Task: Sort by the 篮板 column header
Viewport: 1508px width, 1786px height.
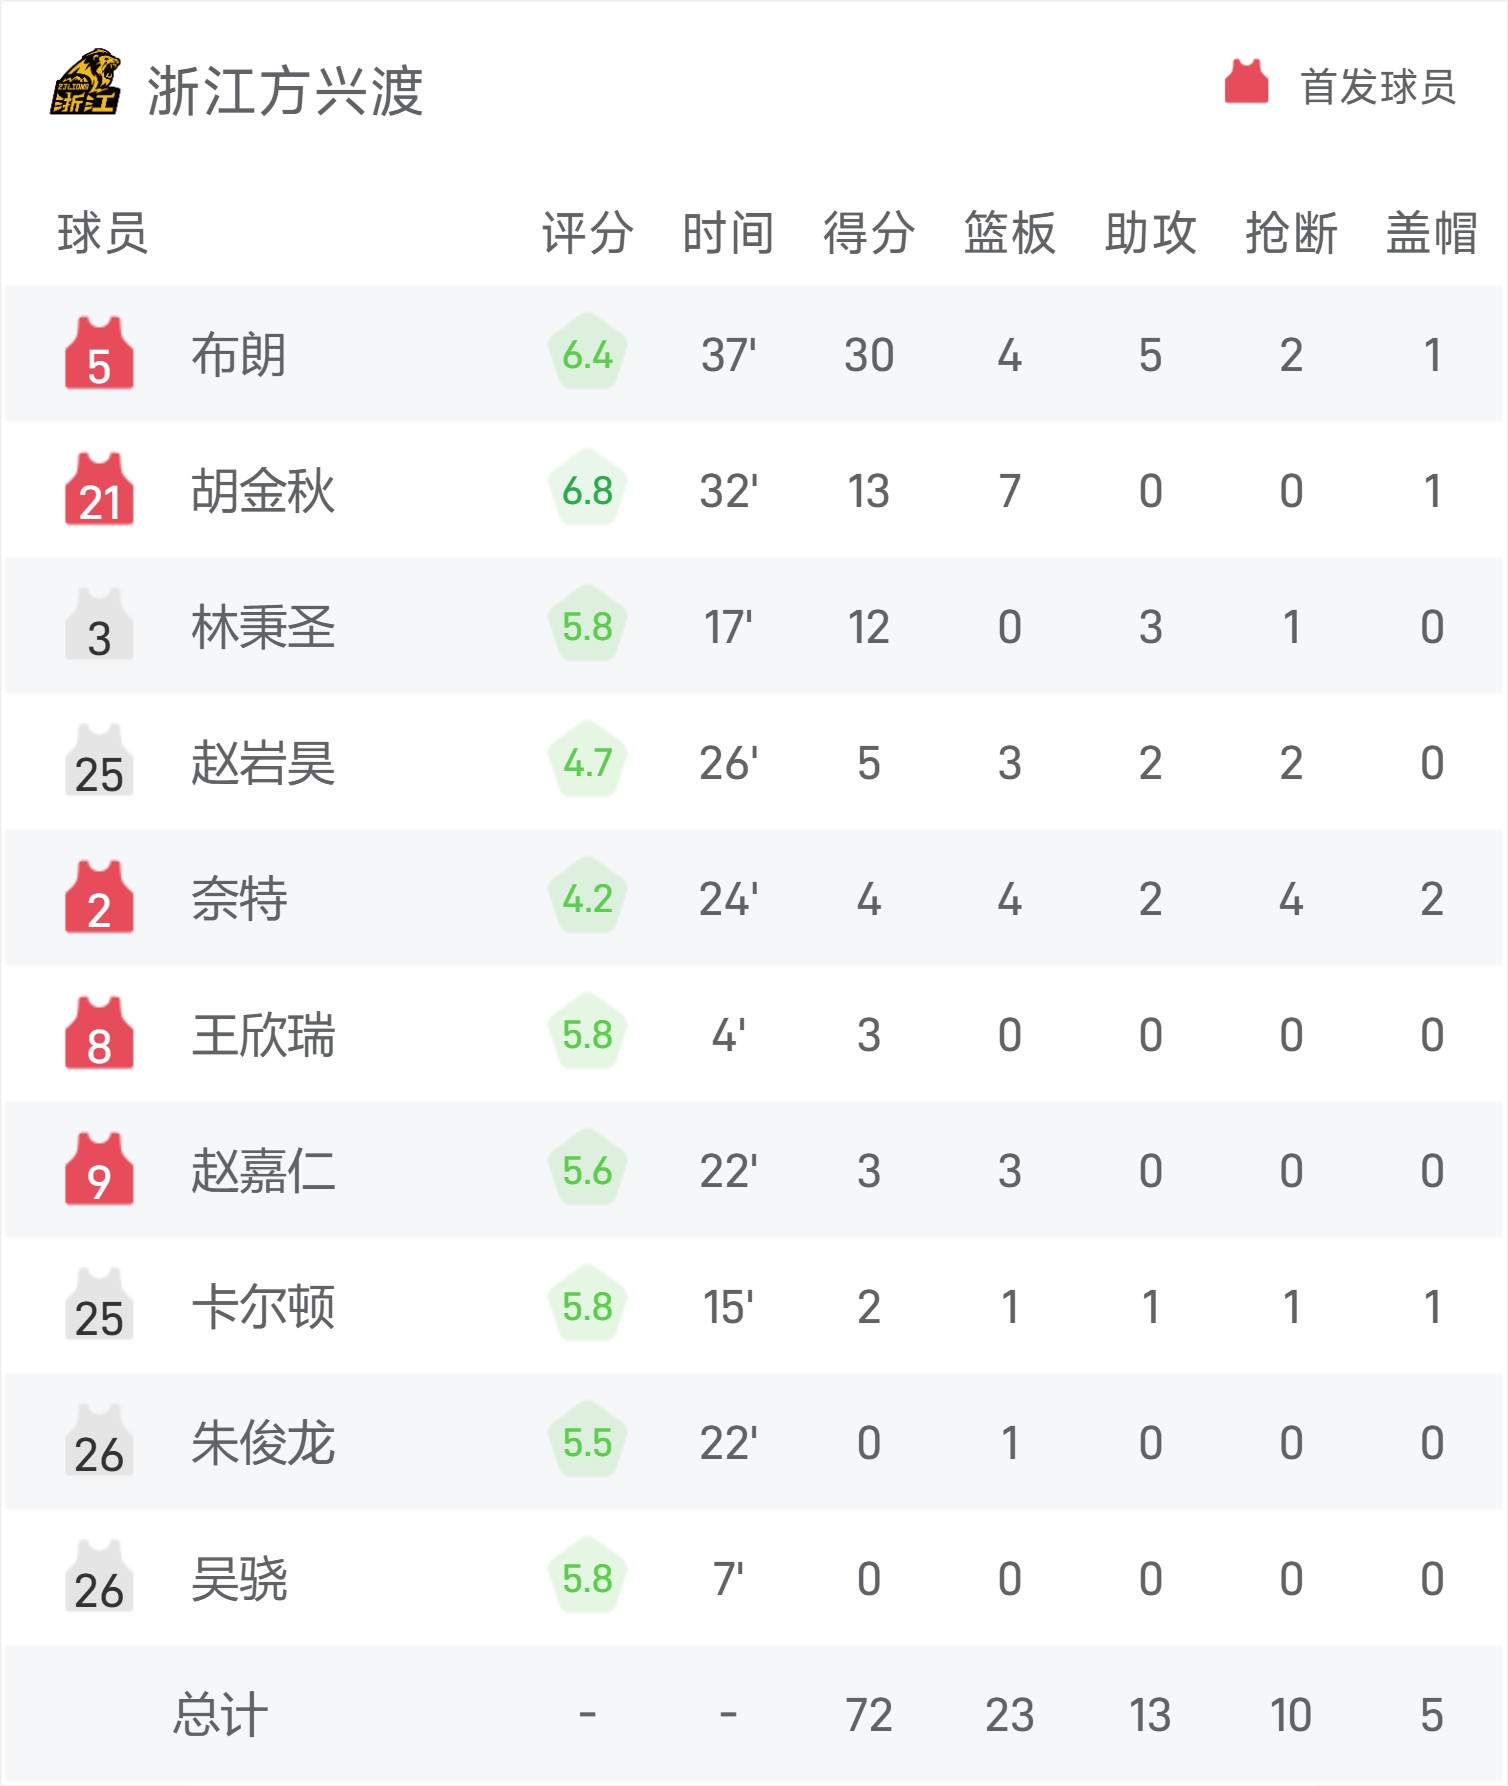Action: tap(1010, 233)
